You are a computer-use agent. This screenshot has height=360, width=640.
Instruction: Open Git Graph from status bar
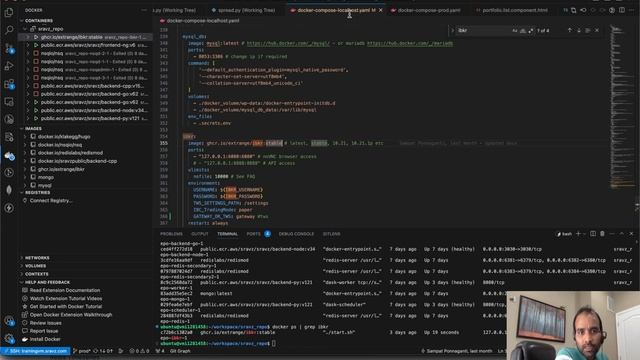point(180,351)
